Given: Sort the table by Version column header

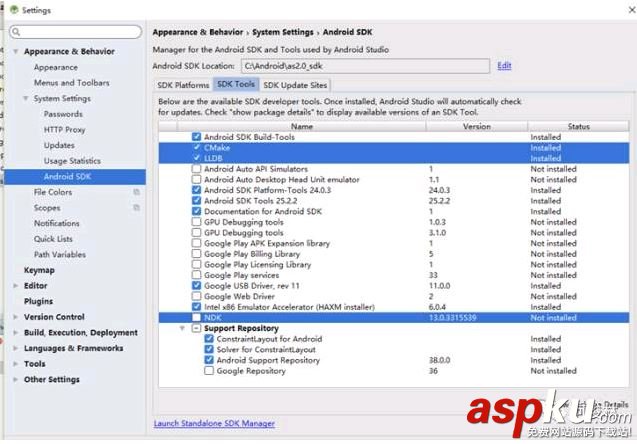Looking at the screenshot, I should click(477, 126).
